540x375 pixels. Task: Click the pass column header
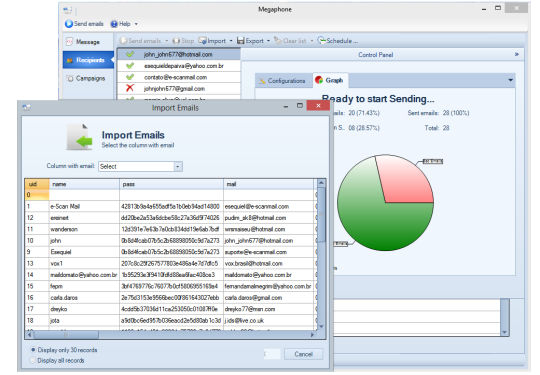[172, 184]
